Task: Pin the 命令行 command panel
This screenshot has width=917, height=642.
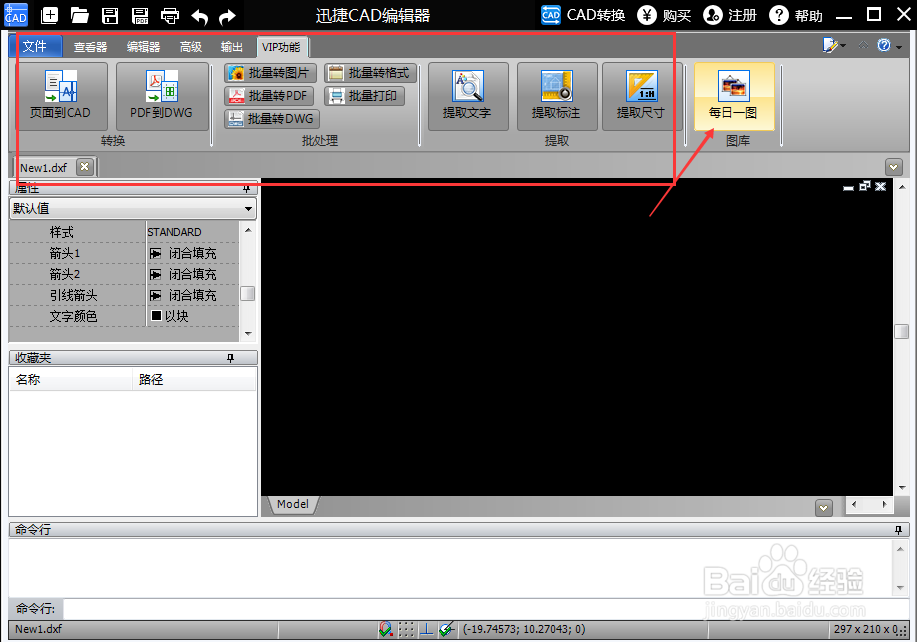Action: point(898,530)
